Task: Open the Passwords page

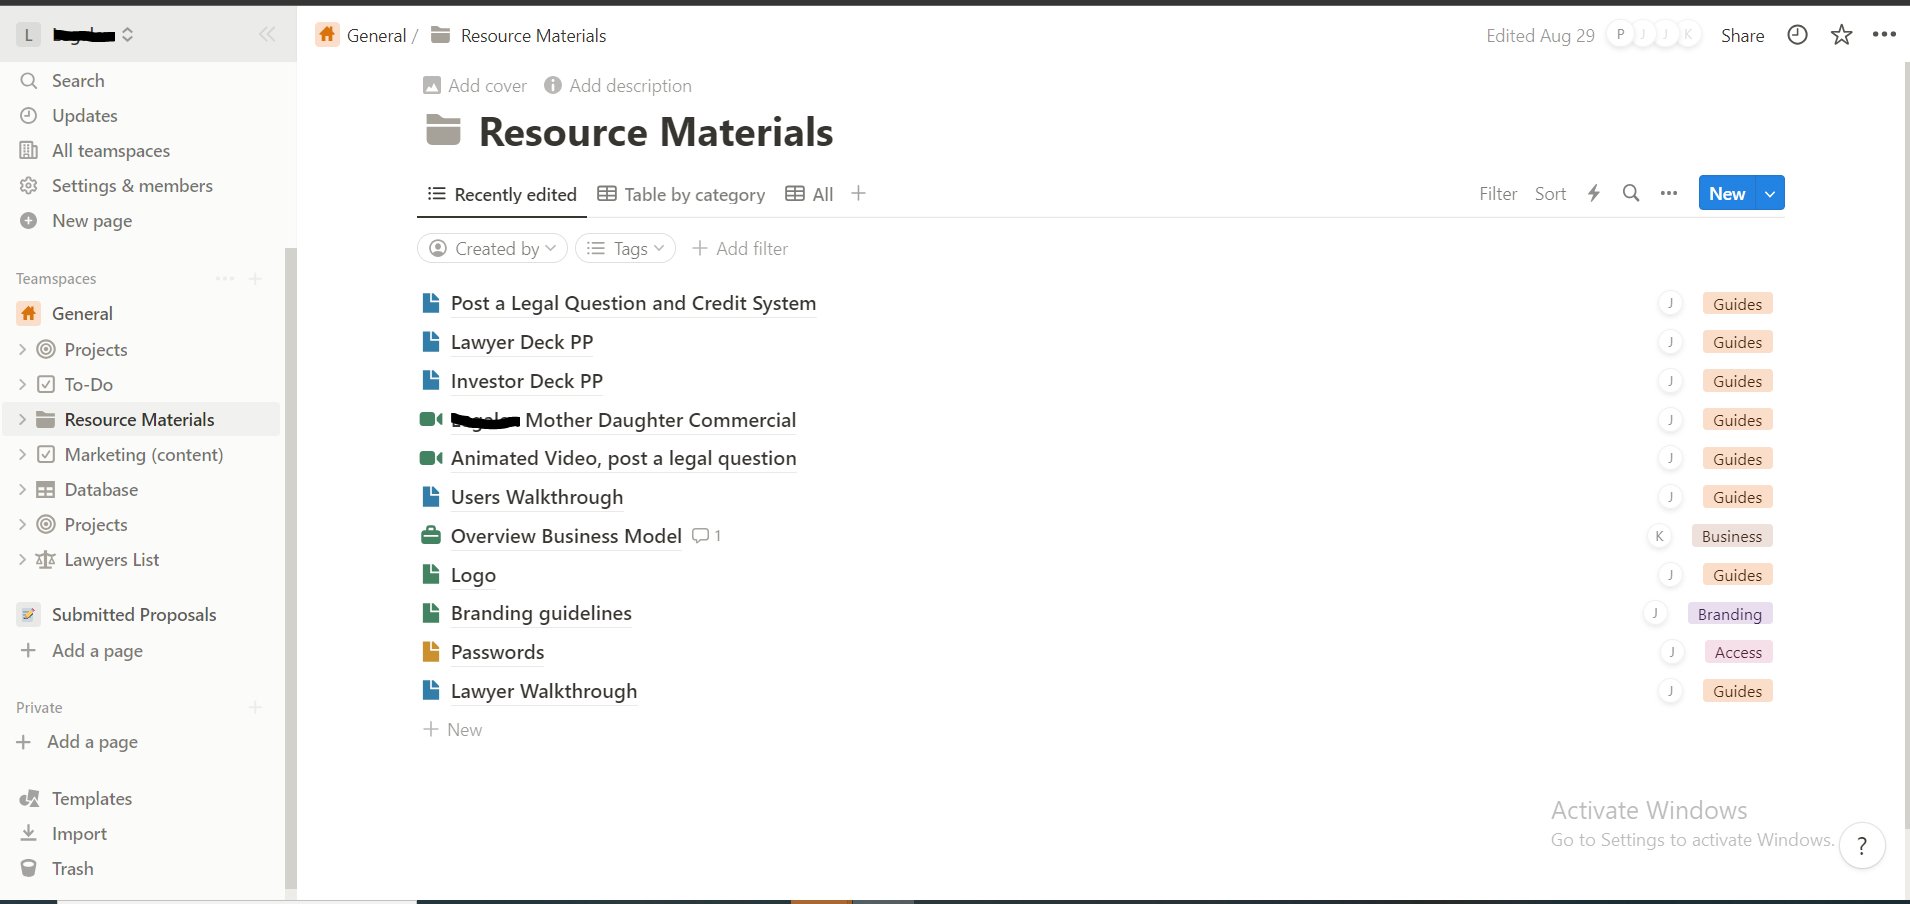Action: (x=497, y=652)
